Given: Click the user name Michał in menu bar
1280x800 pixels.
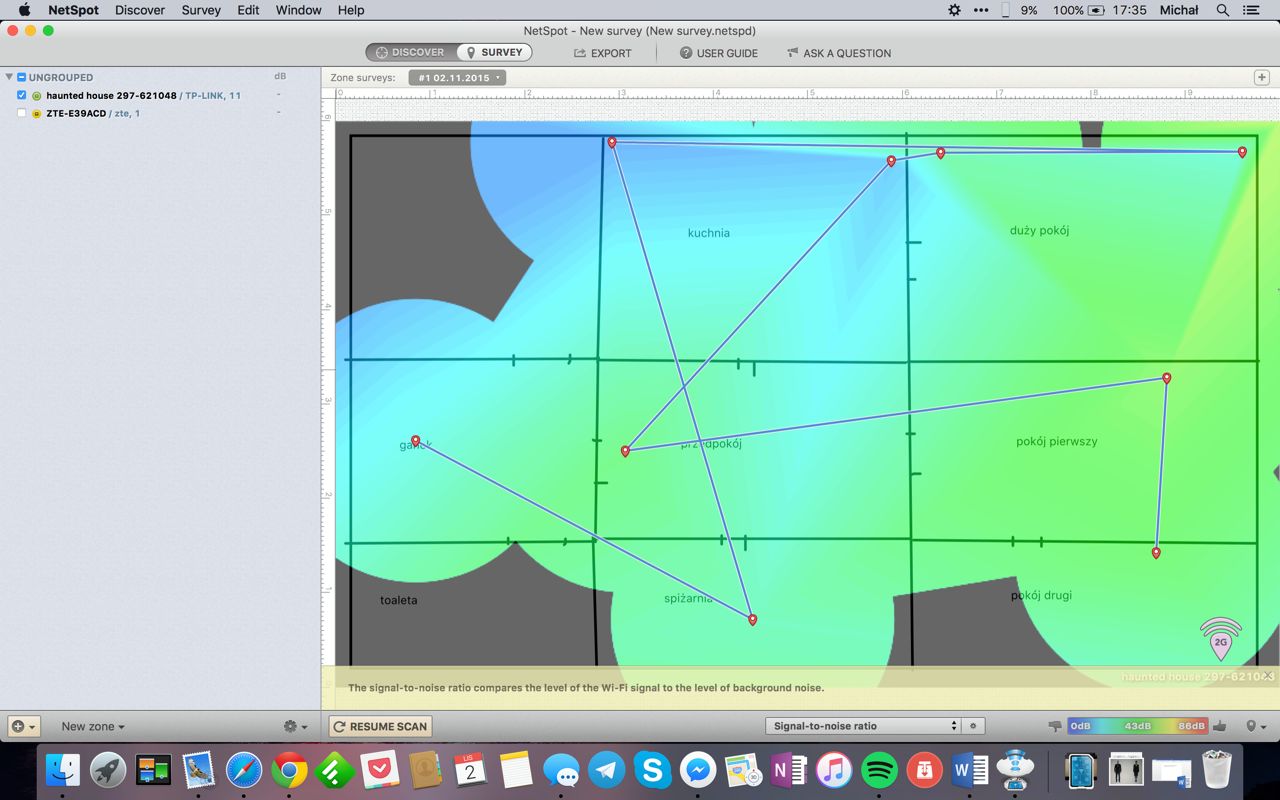Looking at the screenshot, I should pyautogui.click(x=1179, y=10).
